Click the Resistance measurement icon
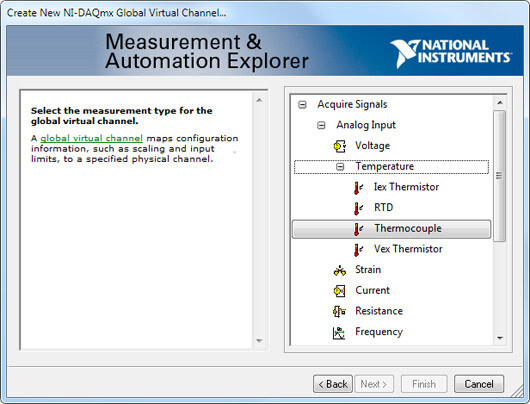This screenshot has width=530, height=404. (339, 311)
